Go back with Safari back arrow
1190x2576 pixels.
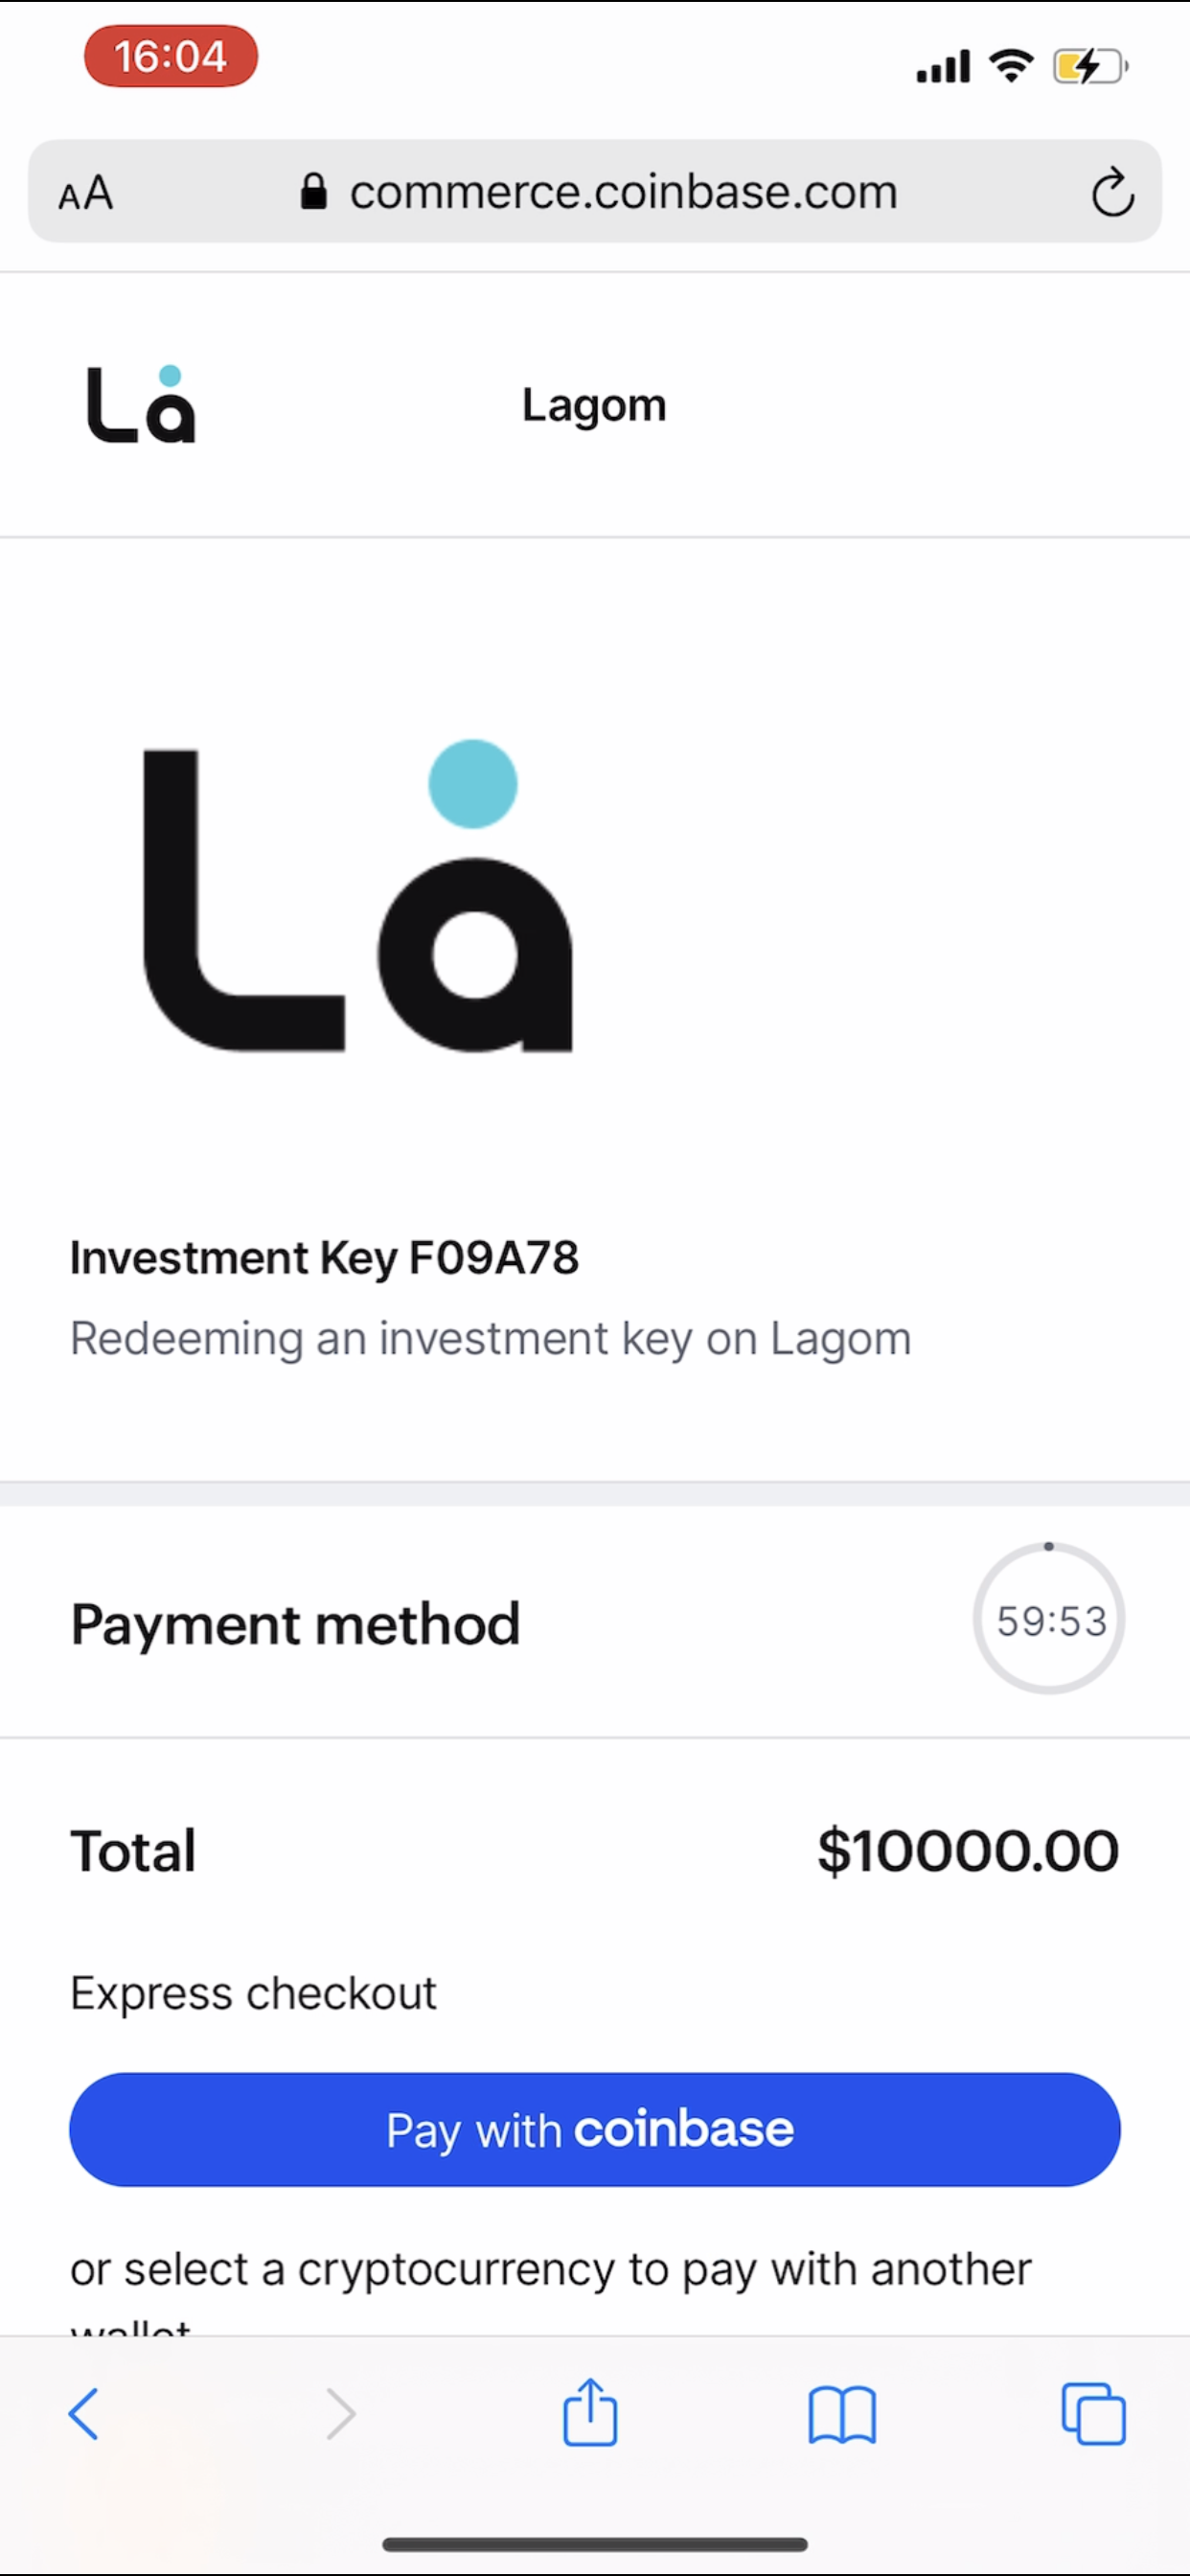pyautogui.click(x=84, y=2414)
